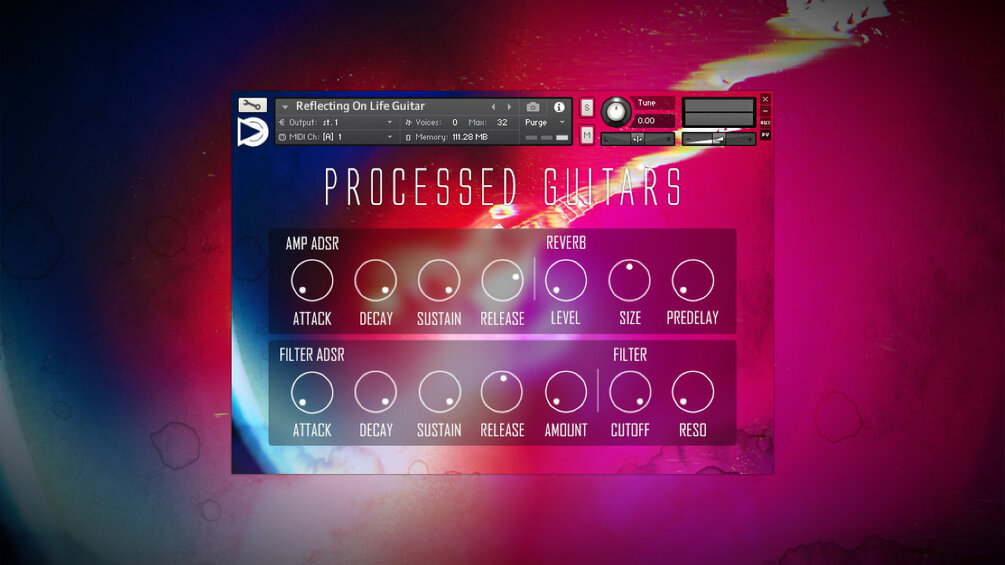Image resolution: width=1005 pixels, height=565 pixels.
Task: Click the Reverb Level knob
Action: [566, 281]
